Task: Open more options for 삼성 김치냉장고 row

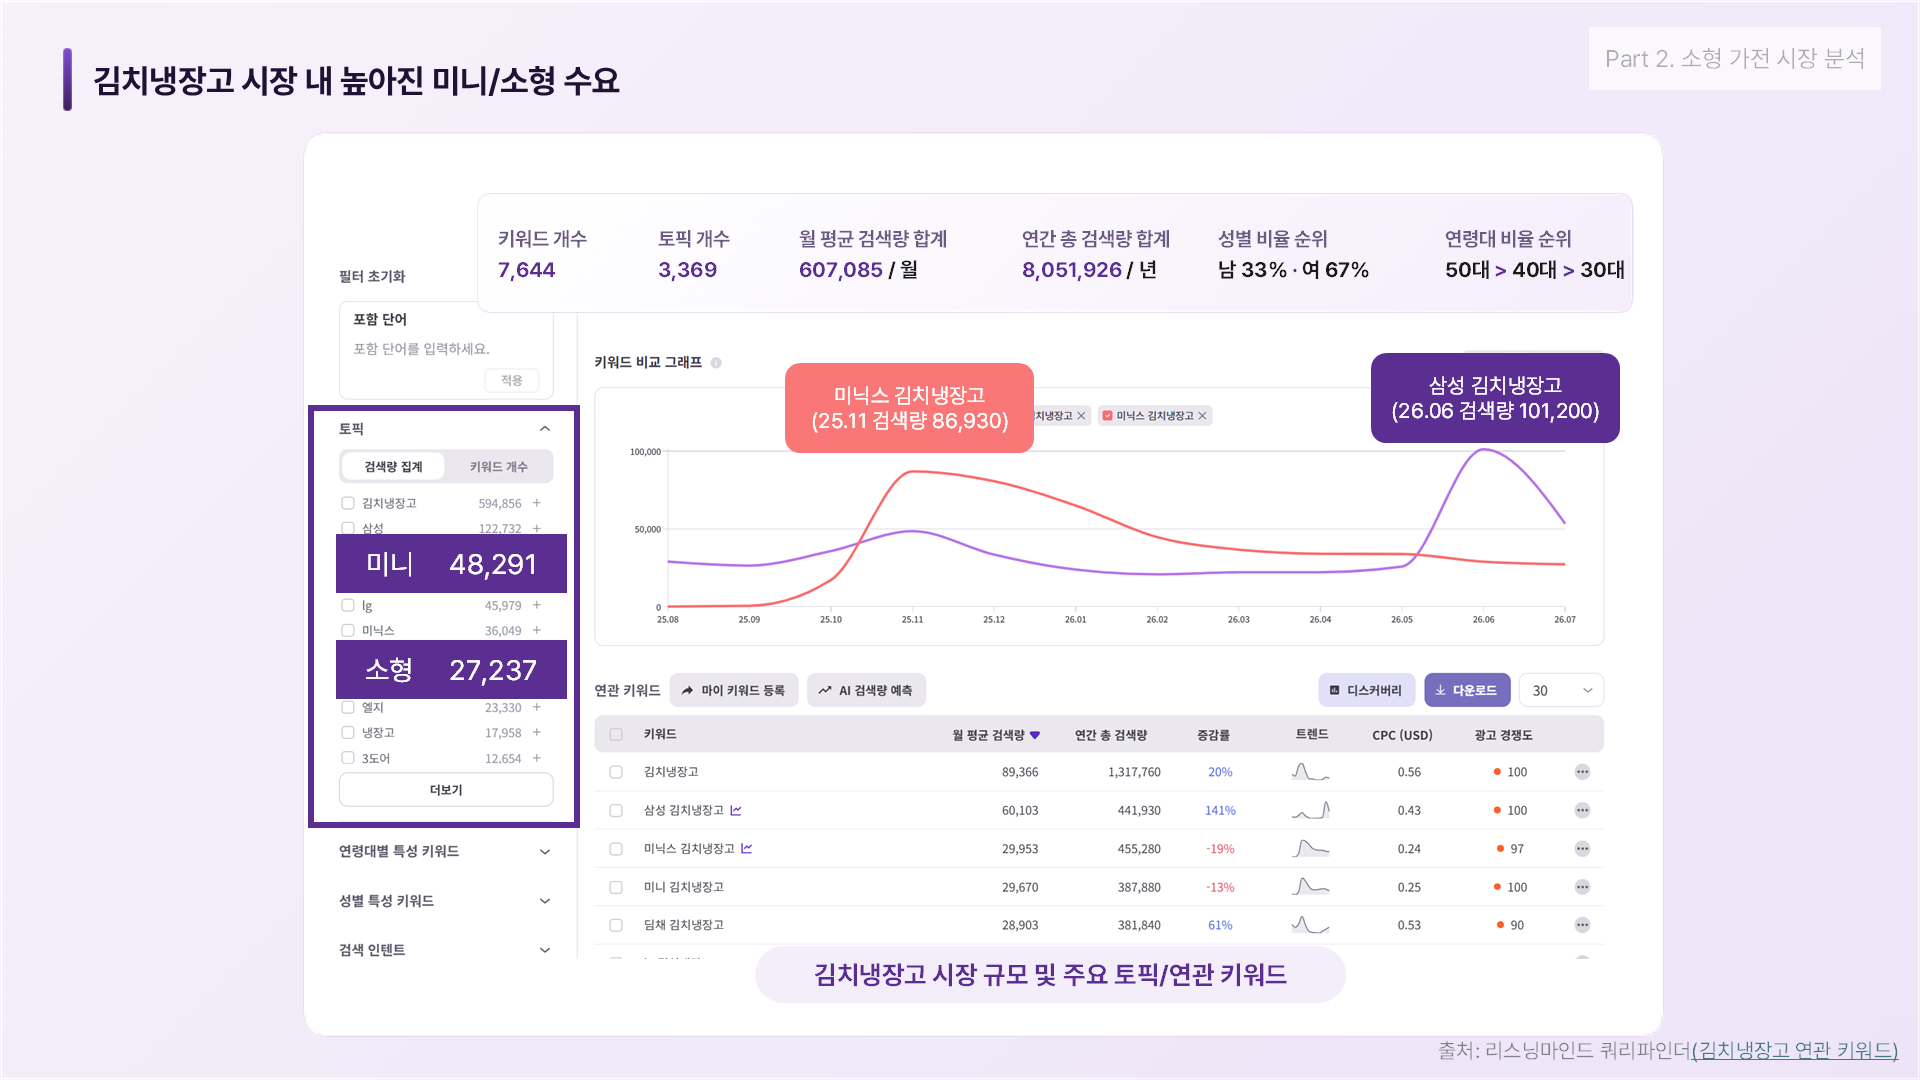Action: pos(1582,810)
